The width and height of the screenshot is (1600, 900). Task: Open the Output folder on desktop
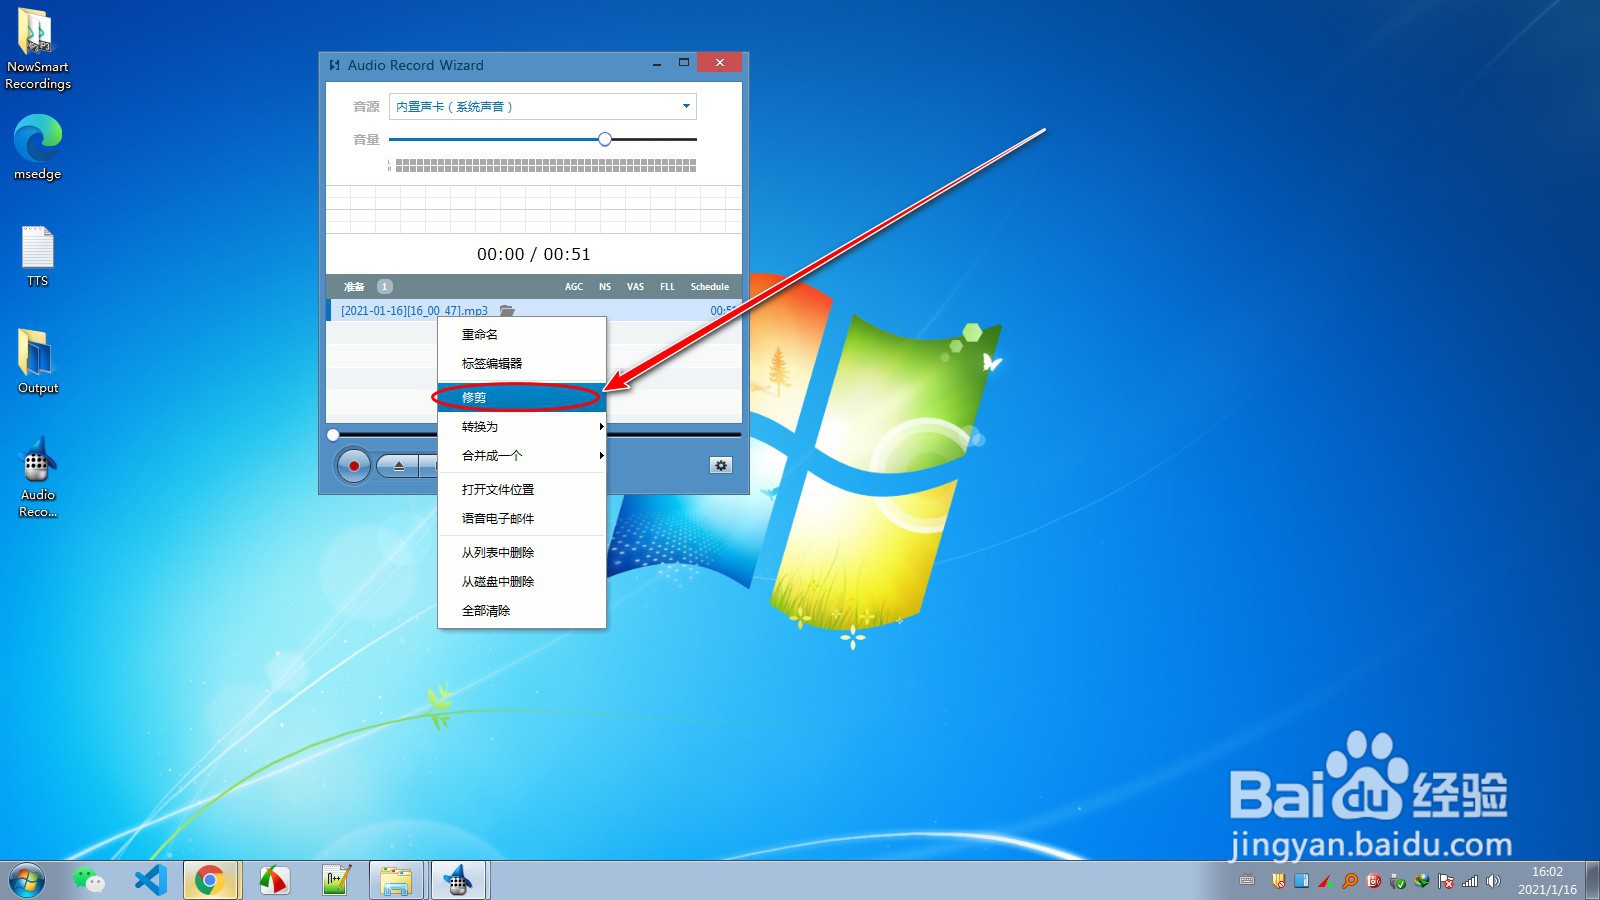[38, 362]
